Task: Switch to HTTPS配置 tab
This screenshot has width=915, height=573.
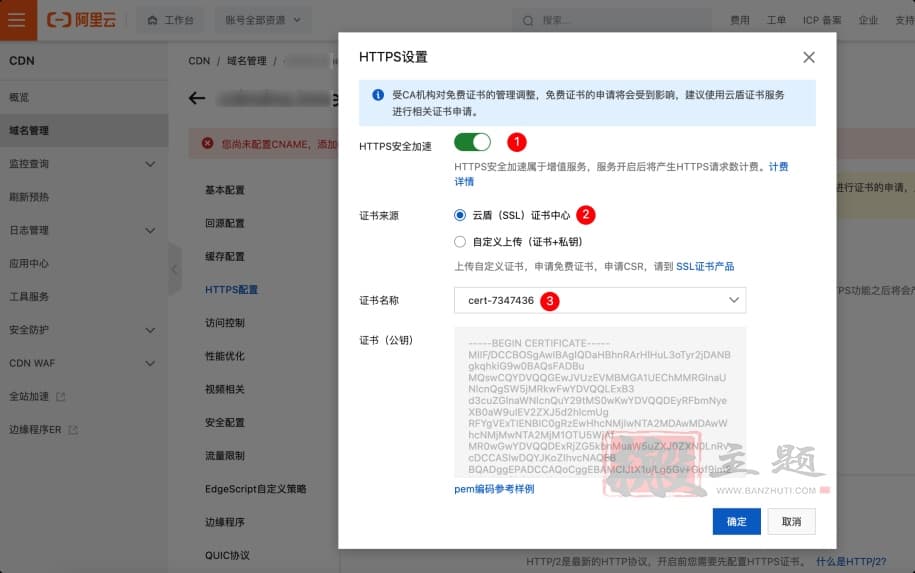Action: point(231,290)
